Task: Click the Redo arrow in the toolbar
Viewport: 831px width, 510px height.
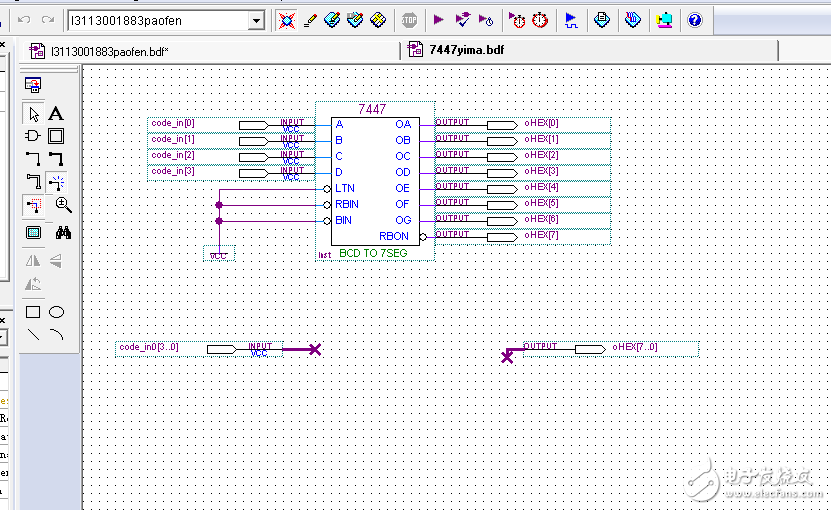Action: pos(47,20)
